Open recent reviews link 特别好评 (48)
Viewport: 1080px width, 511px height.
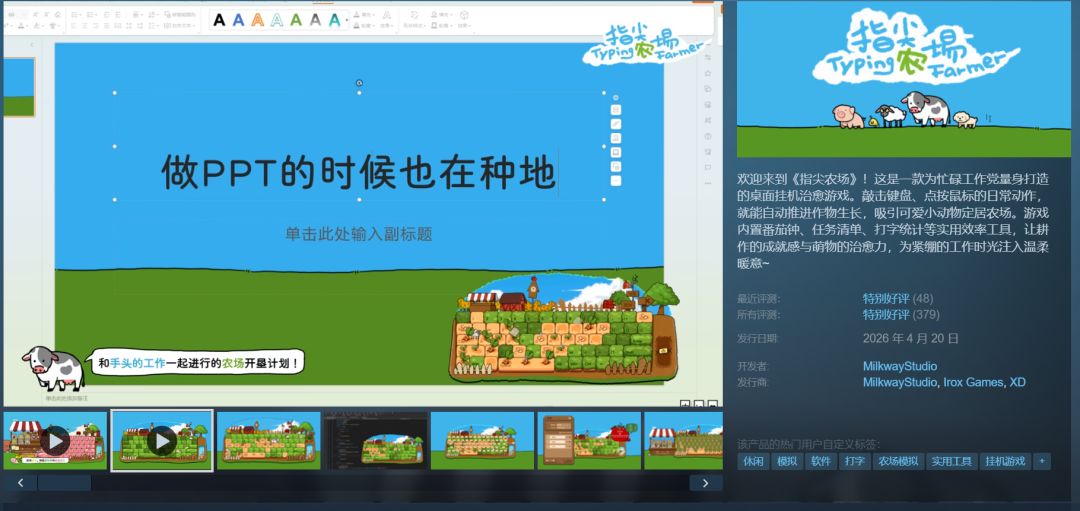(x=898, y=299)
